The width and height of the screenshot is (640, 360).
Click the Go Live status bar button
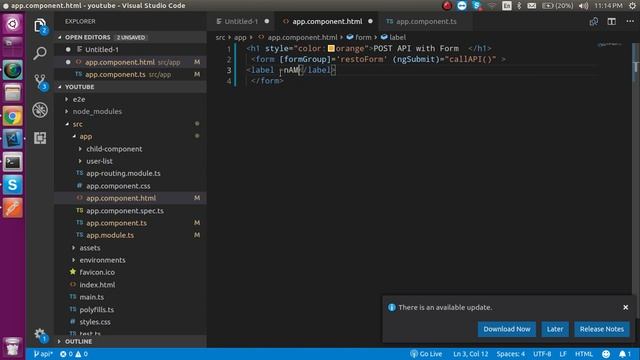426,354
